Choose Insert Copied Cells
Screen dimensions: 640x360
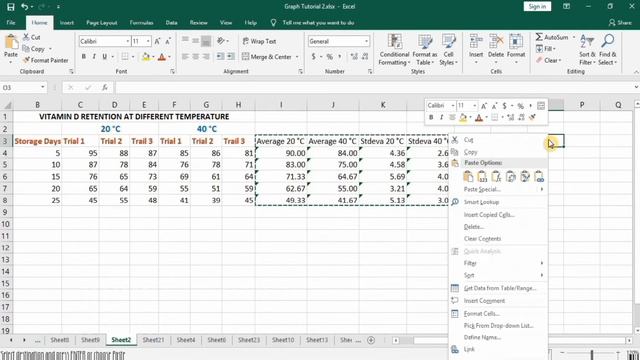(489, 215)
